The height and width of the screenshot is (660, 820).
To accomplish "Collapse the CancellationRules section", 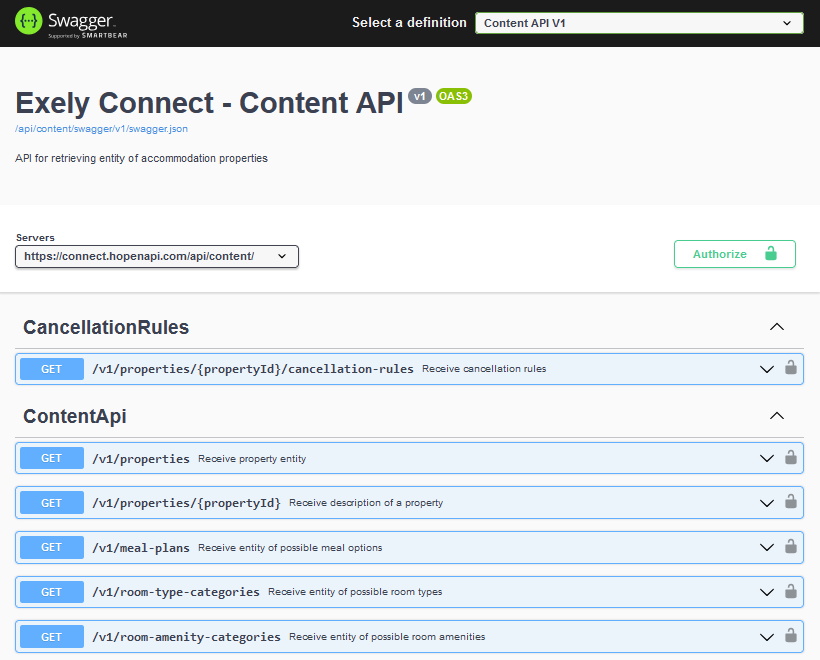I will (777, 327).
